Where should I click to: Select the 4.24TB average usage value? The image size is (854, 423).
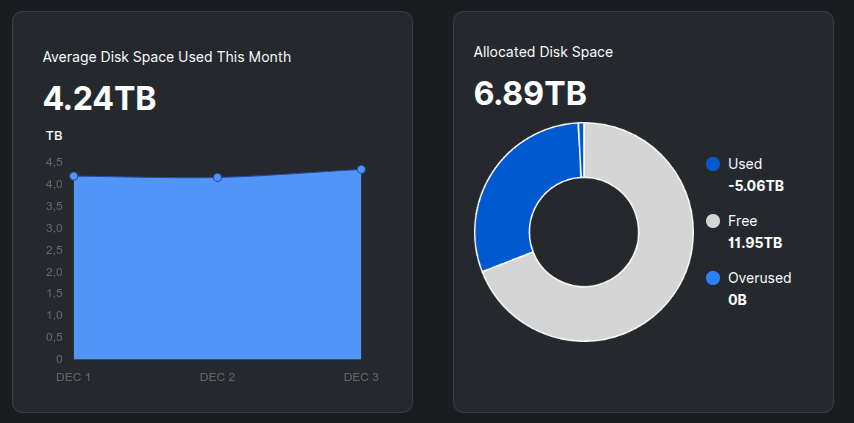tap(100, 98)
